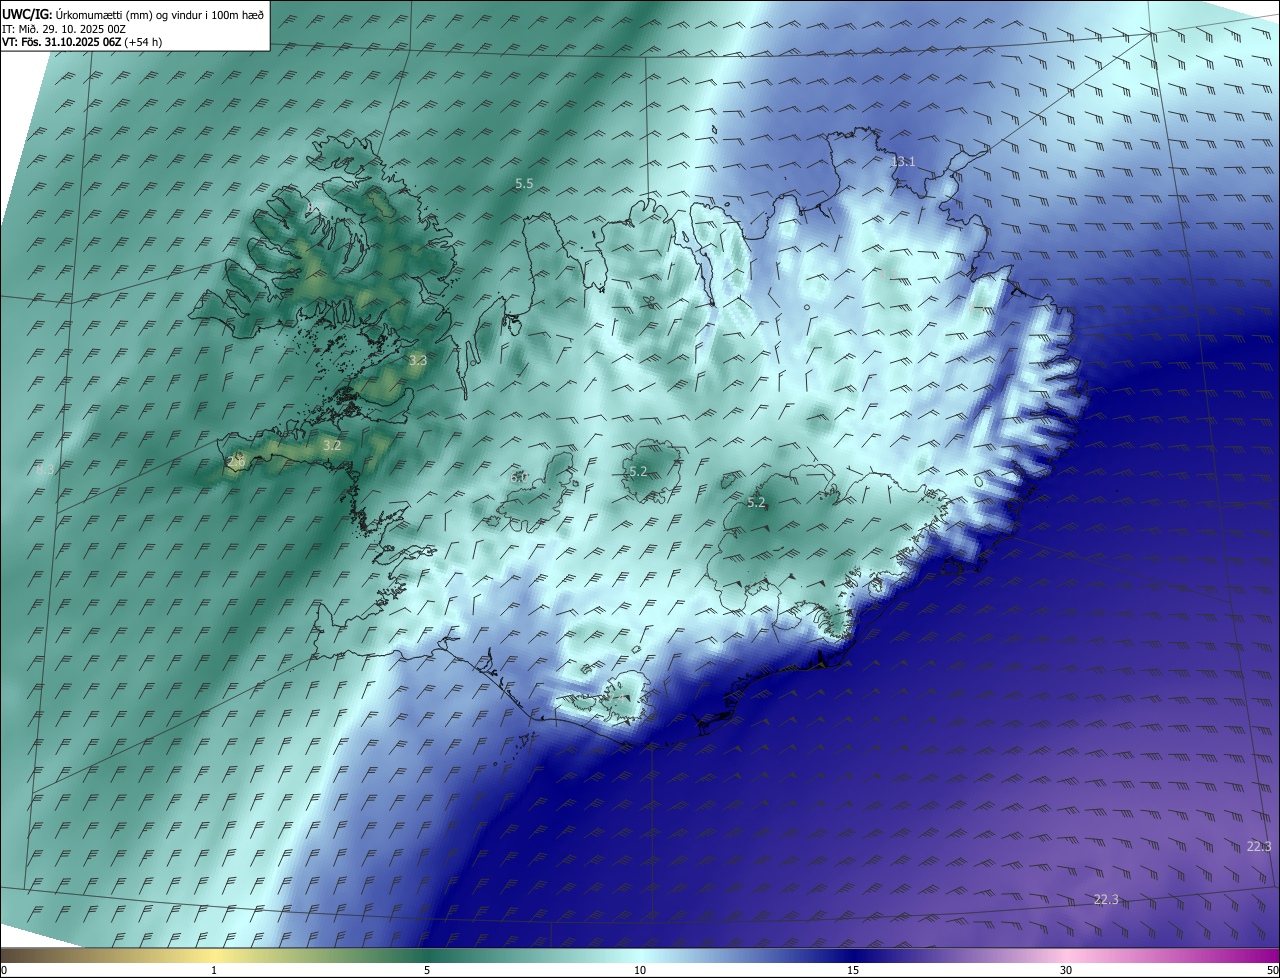This screenshot has height=978, width=1280.
Task: Select the 8.3 value label
Action: coord(45,468)
